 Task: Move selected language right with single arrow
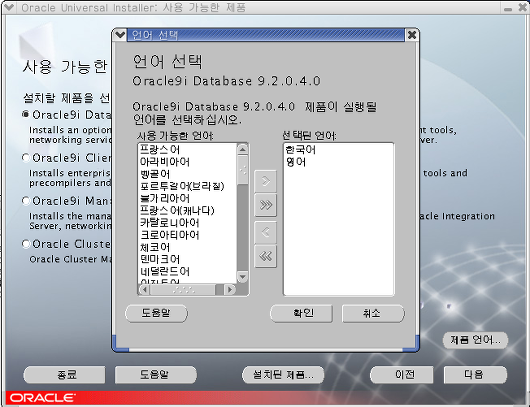[x=265, y=181]
